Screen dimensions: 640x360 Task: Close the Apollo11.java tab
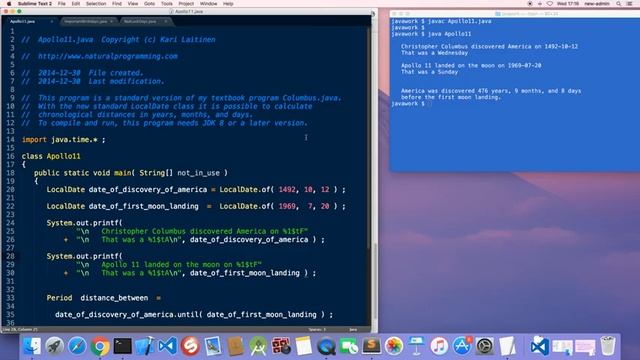click(51, 21)
